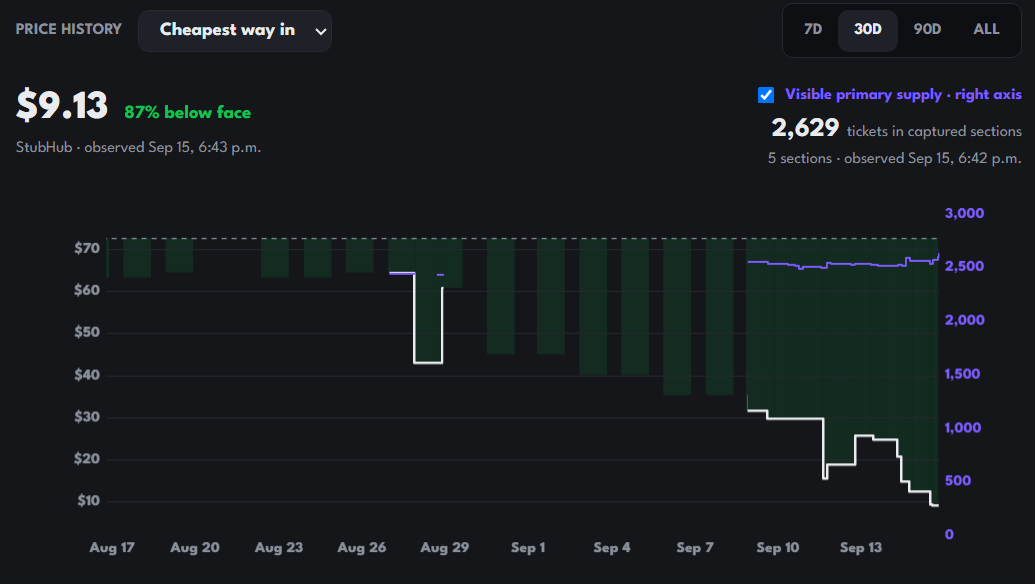The image size is (1035, 584).
Task: Click the $20 price axis label
Action: [87, 459]
